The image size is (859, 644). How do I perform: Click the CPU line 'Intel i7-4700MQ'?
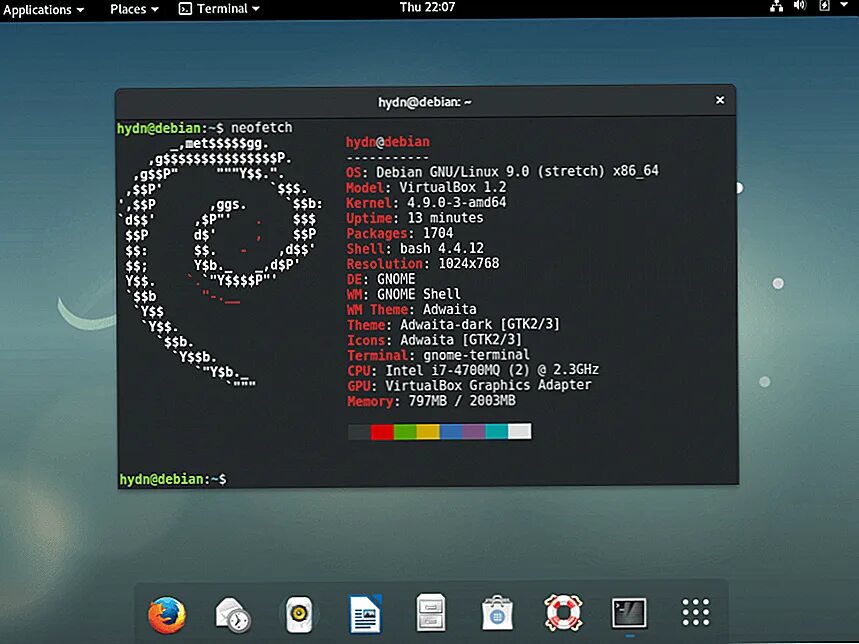click(x=473, y=370)
